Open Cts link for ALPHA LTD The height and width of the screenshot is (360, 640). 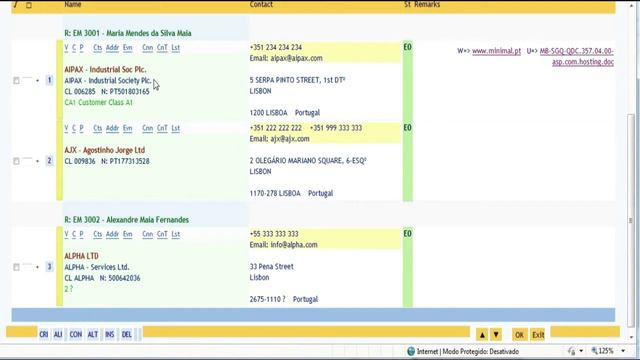point(98,234)
